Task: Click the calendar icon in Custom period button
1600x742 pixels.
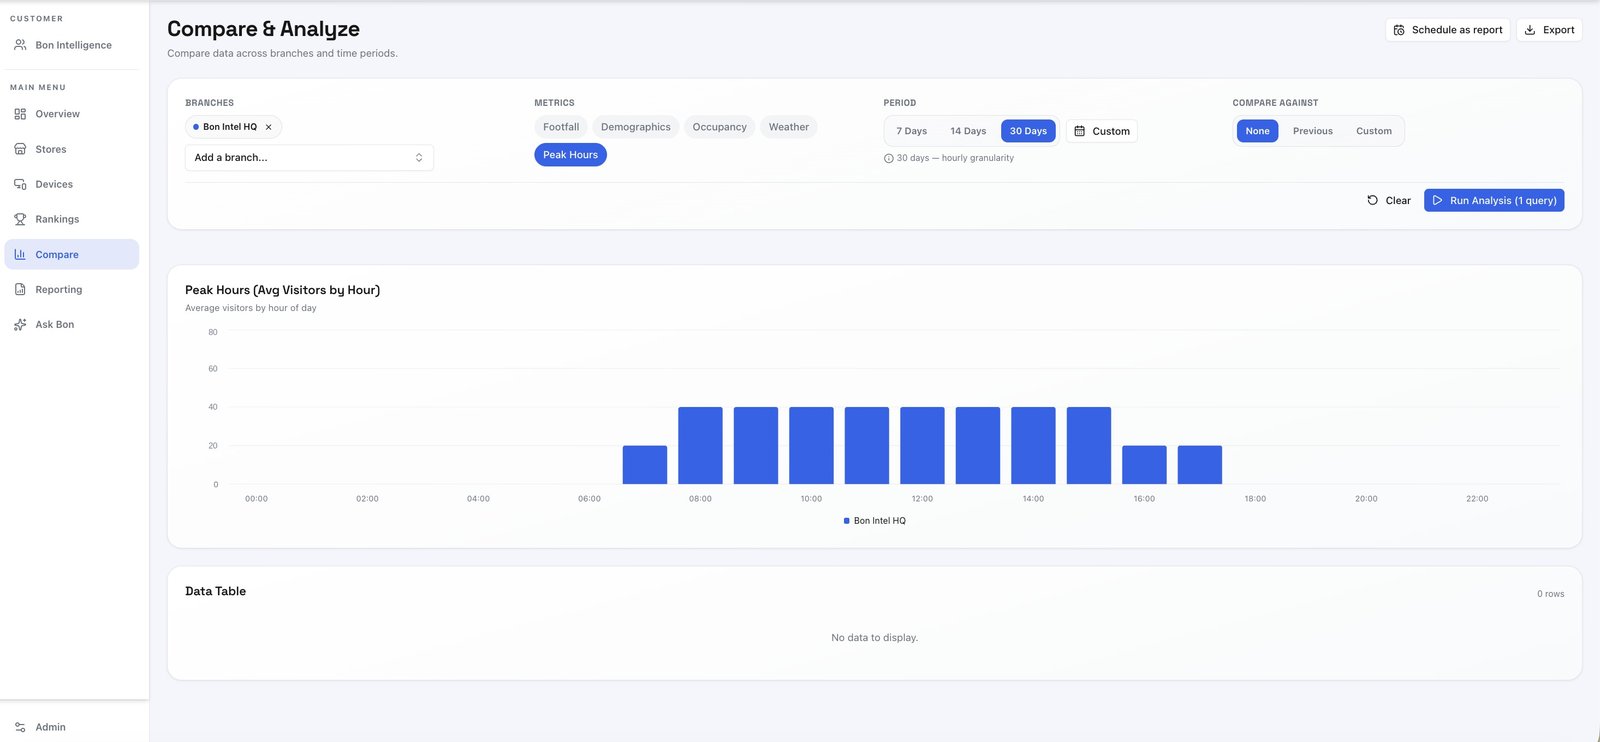Action: point(1080,131)
